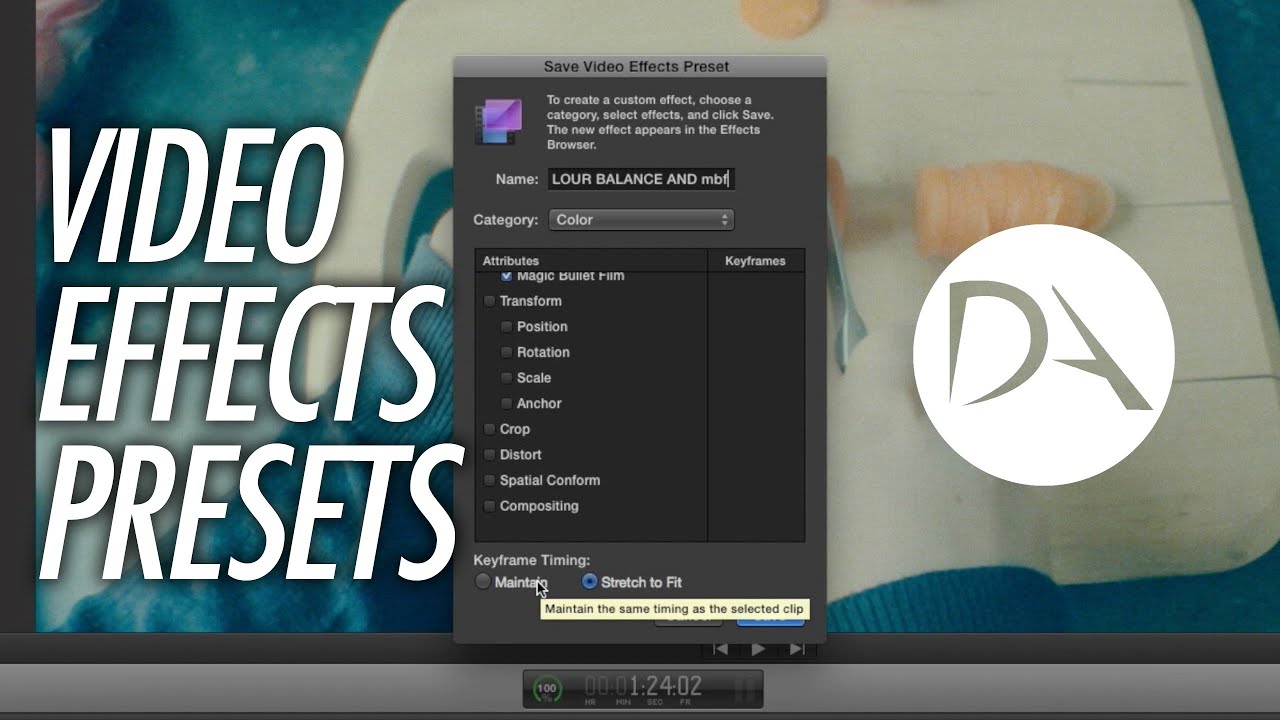Enable the Scale checkbox
This screenshot has height=720, width=1280.
(x=507, y=378)
